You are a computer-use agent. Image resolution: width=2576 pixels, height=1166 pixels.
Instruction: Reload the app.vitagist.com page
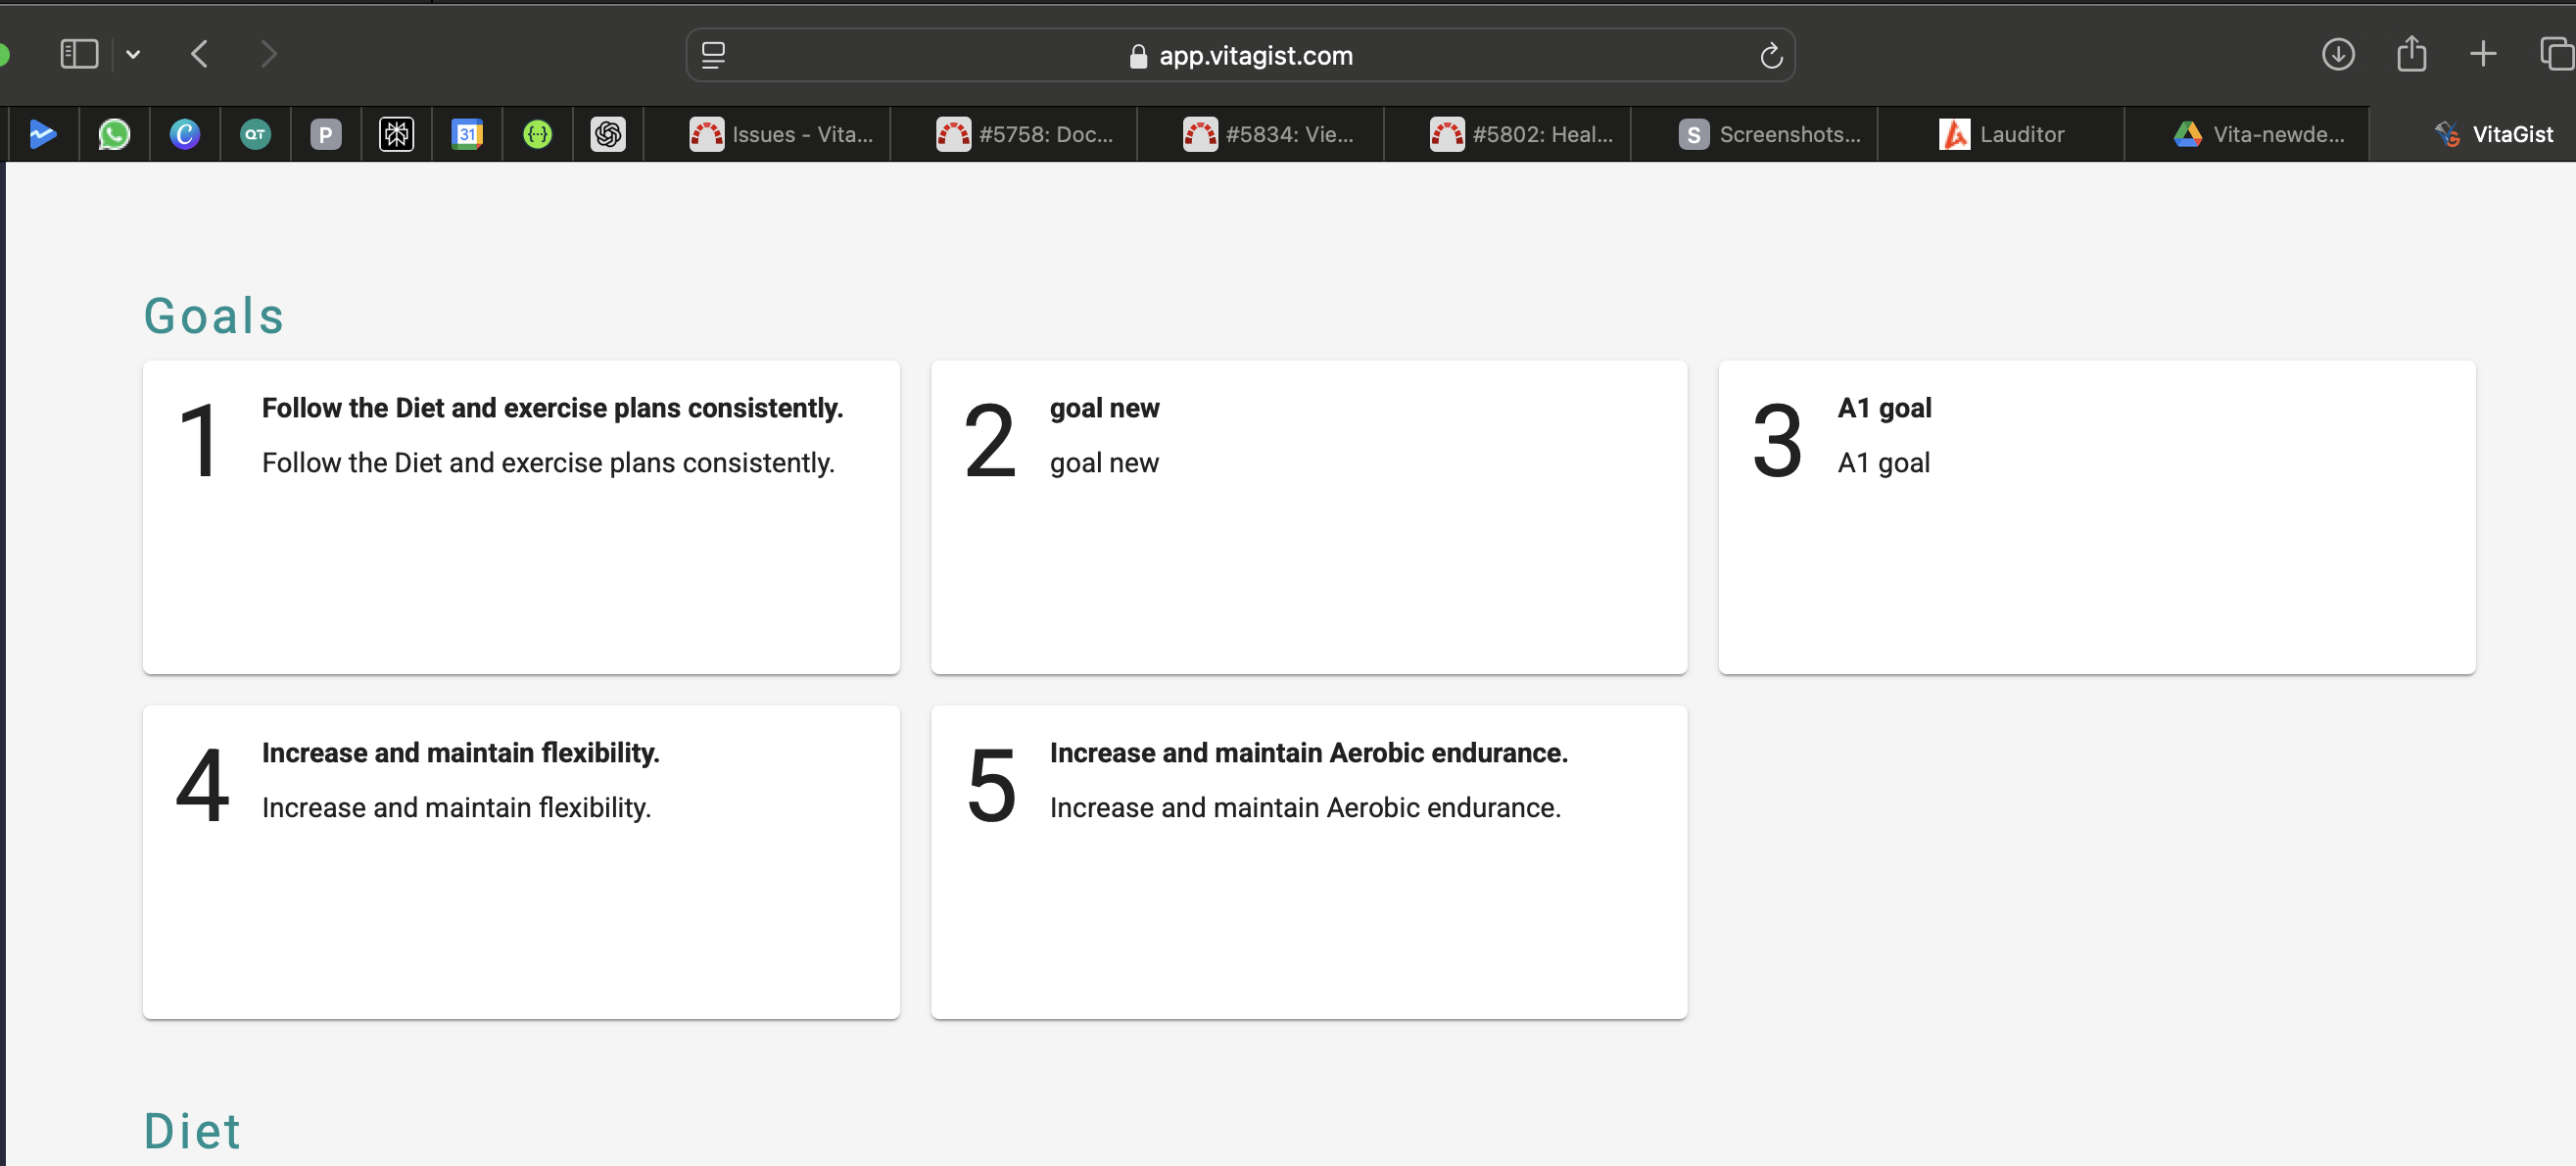click(x=1770, y=56)
